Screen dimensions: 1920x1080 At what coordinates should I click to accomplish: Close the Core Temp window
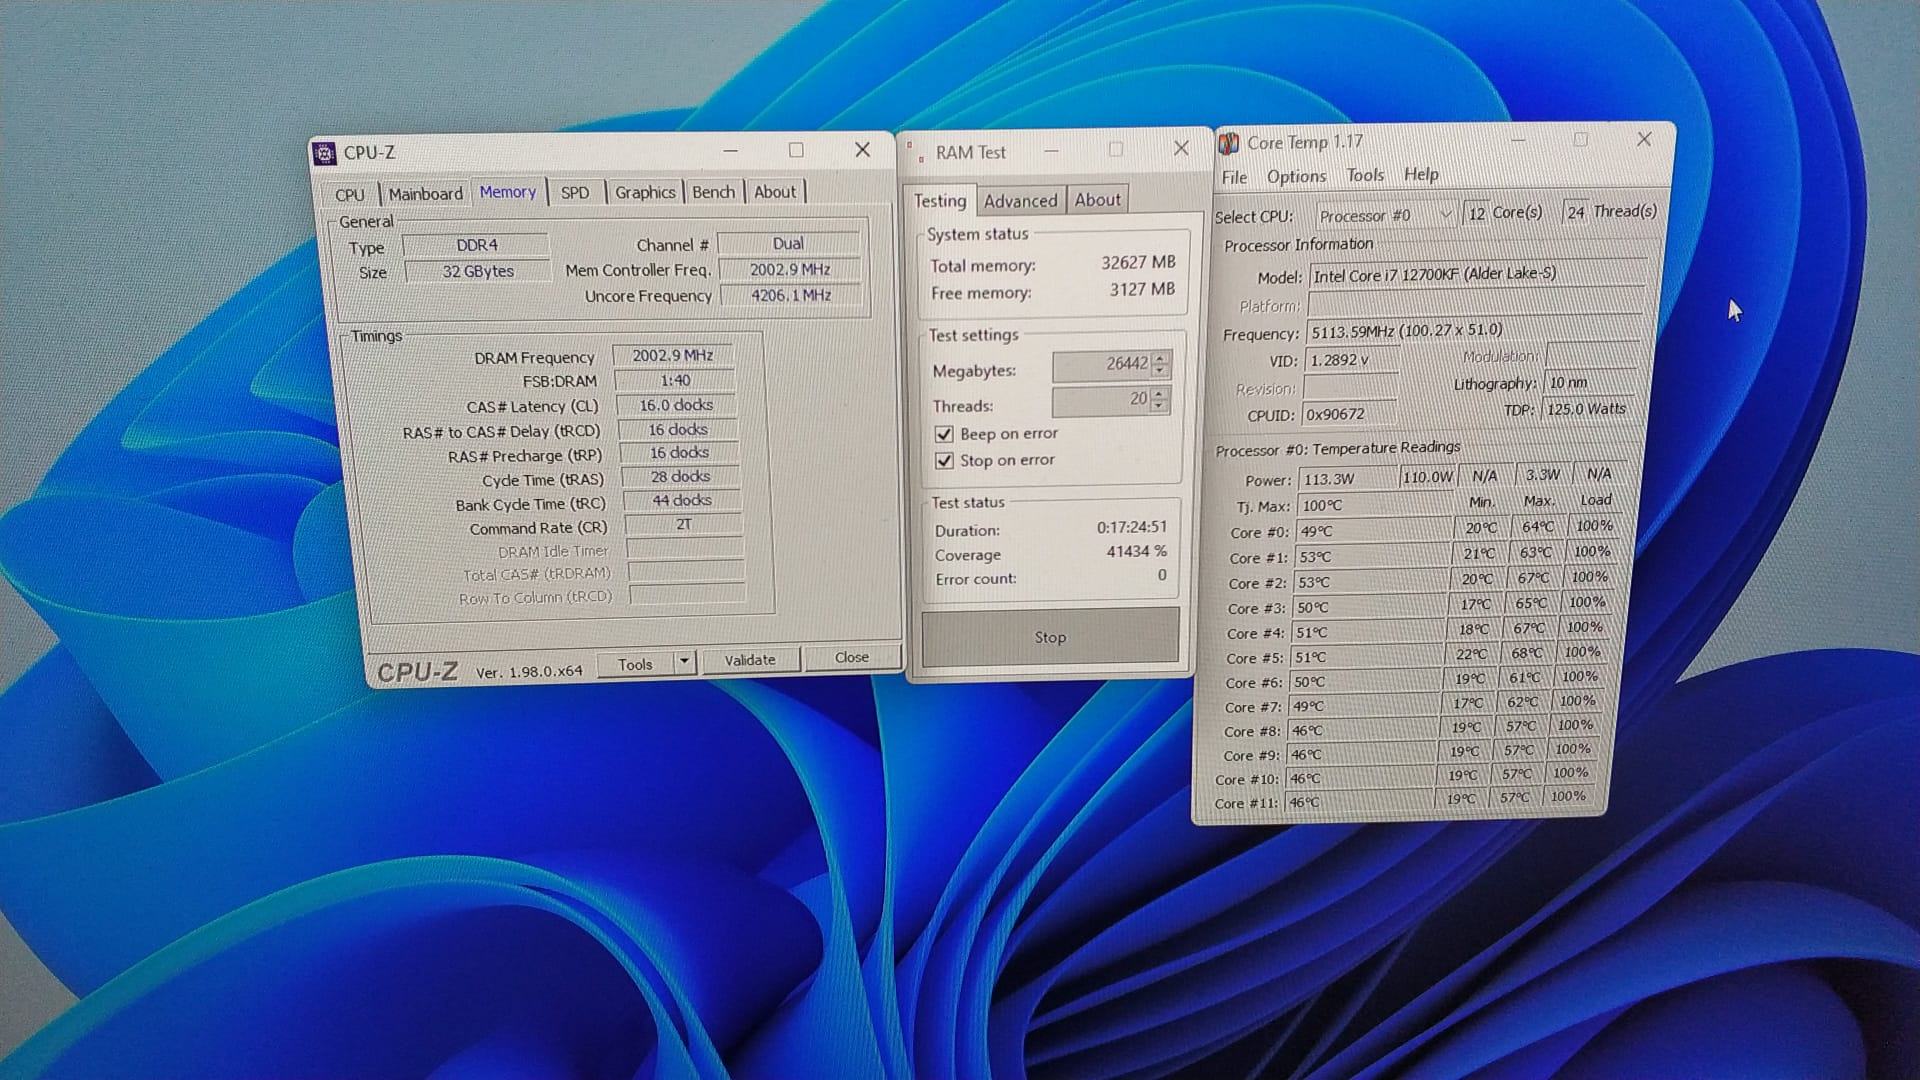1644,140
